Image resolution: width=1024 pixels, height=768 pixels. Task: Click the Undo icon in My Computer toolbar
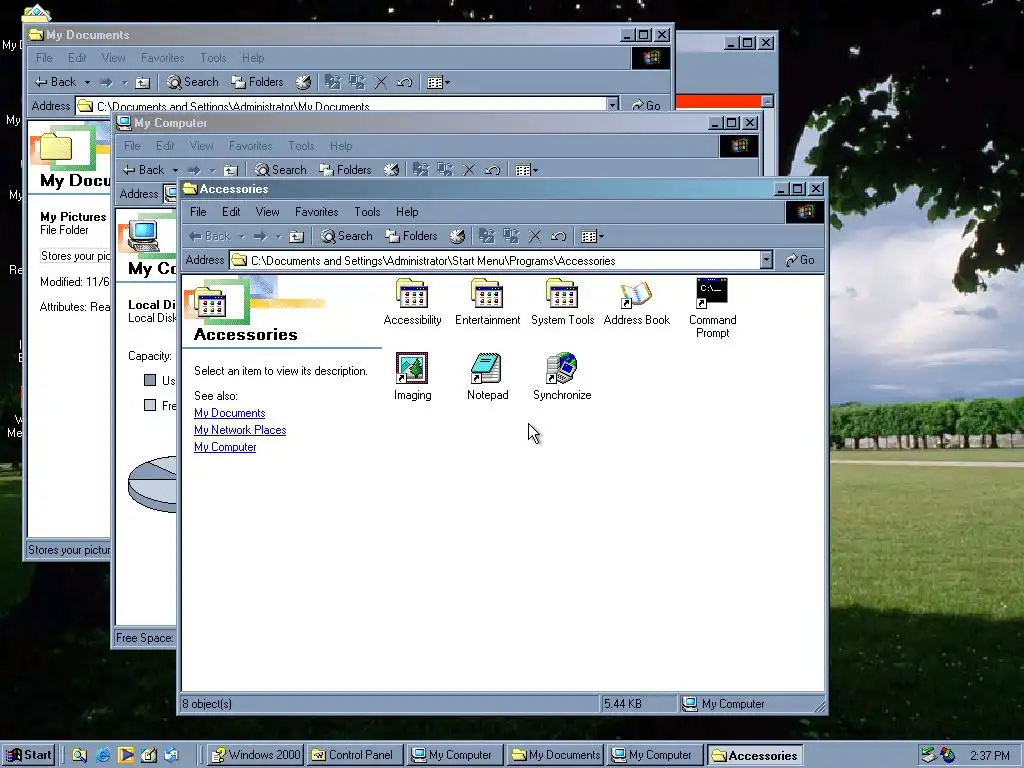coord(492,170)
